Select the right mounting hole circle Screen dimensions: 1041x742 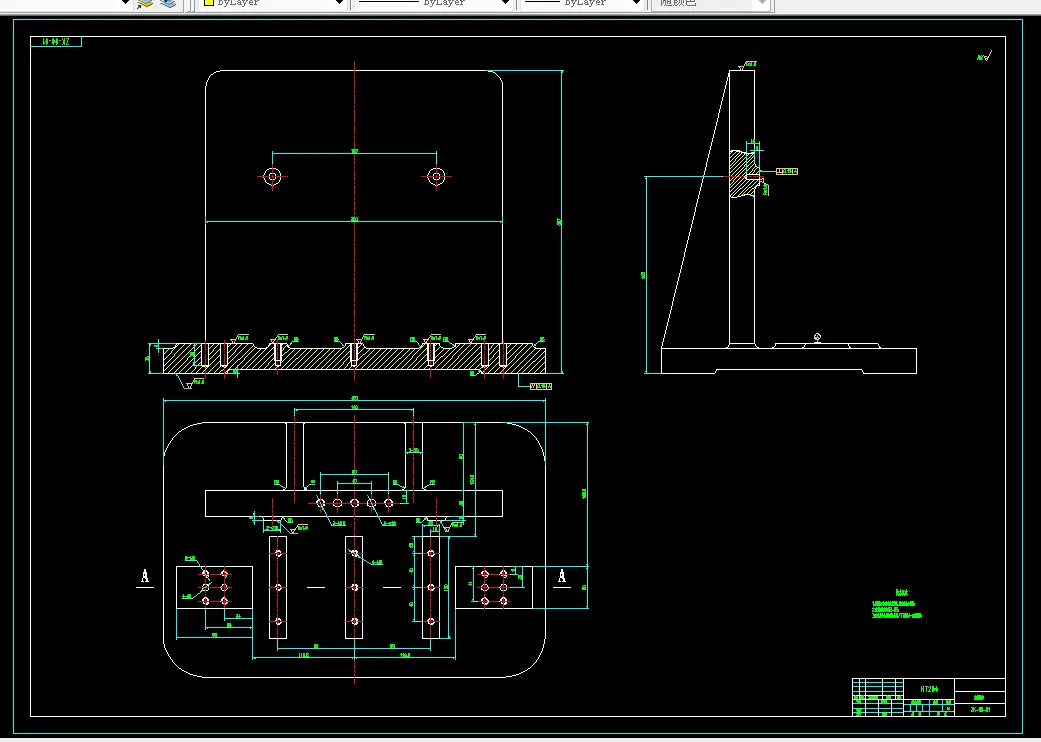coord(436,177)
